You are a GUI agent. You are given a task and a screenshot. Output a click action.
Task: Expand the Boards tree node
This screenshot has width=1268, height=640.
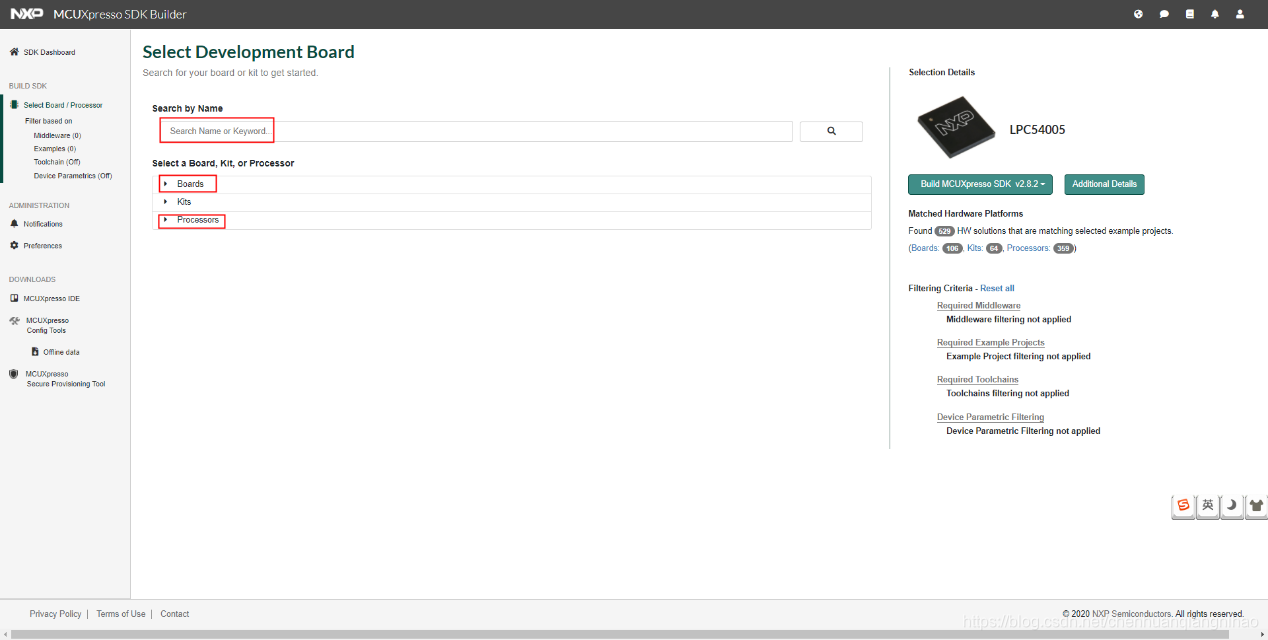(166, 184)
